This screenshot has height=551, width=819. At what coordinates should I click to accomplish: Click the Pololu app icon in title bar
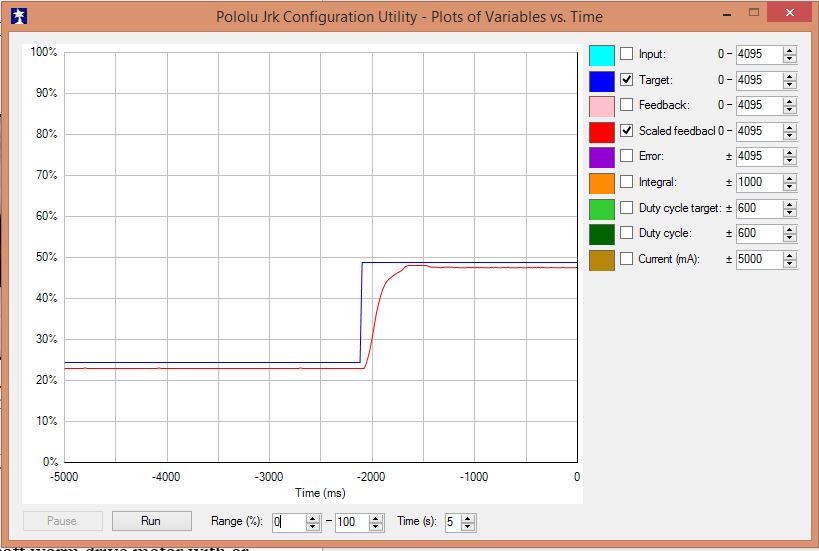(x=19, y=16)
